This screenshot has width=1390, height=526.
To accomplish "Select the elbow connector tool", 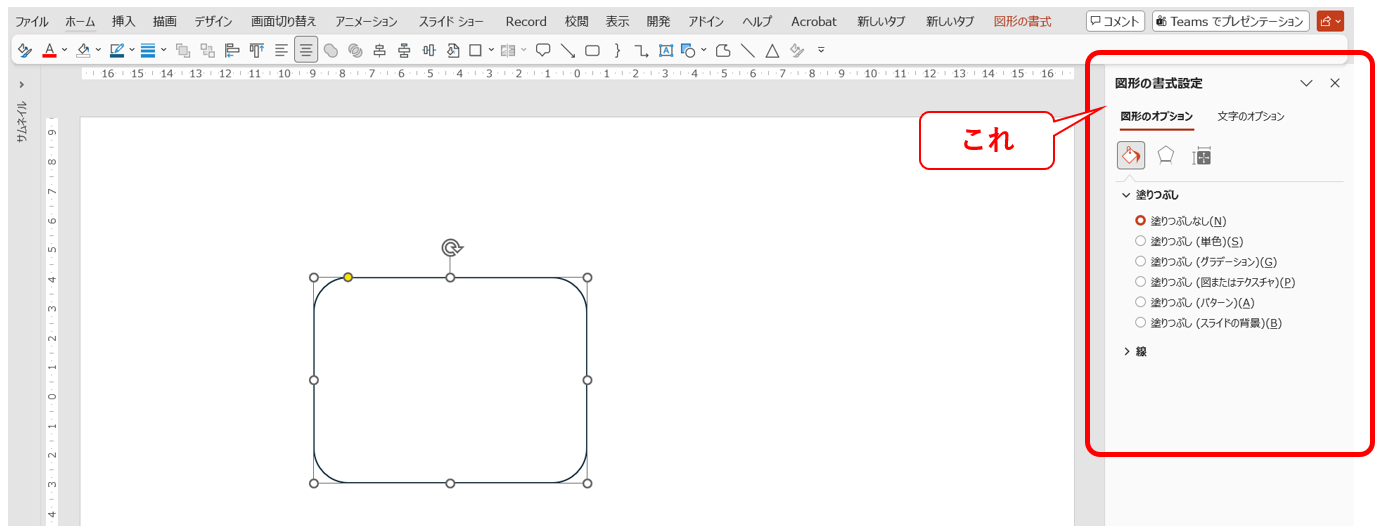I will 641,50.
